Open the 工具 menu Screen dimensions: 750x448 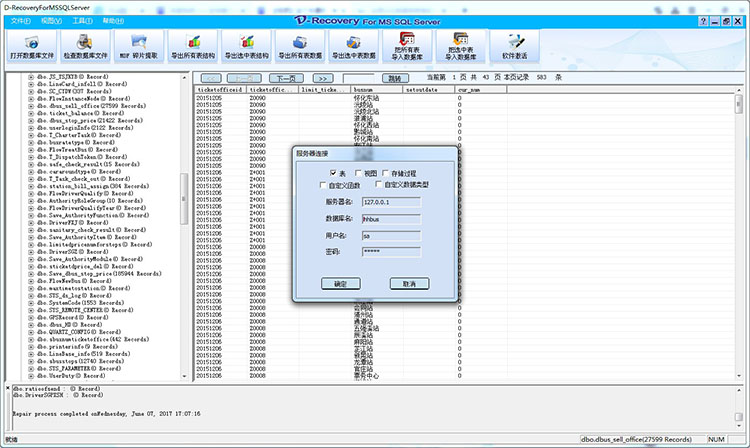(x=82, y=21)
